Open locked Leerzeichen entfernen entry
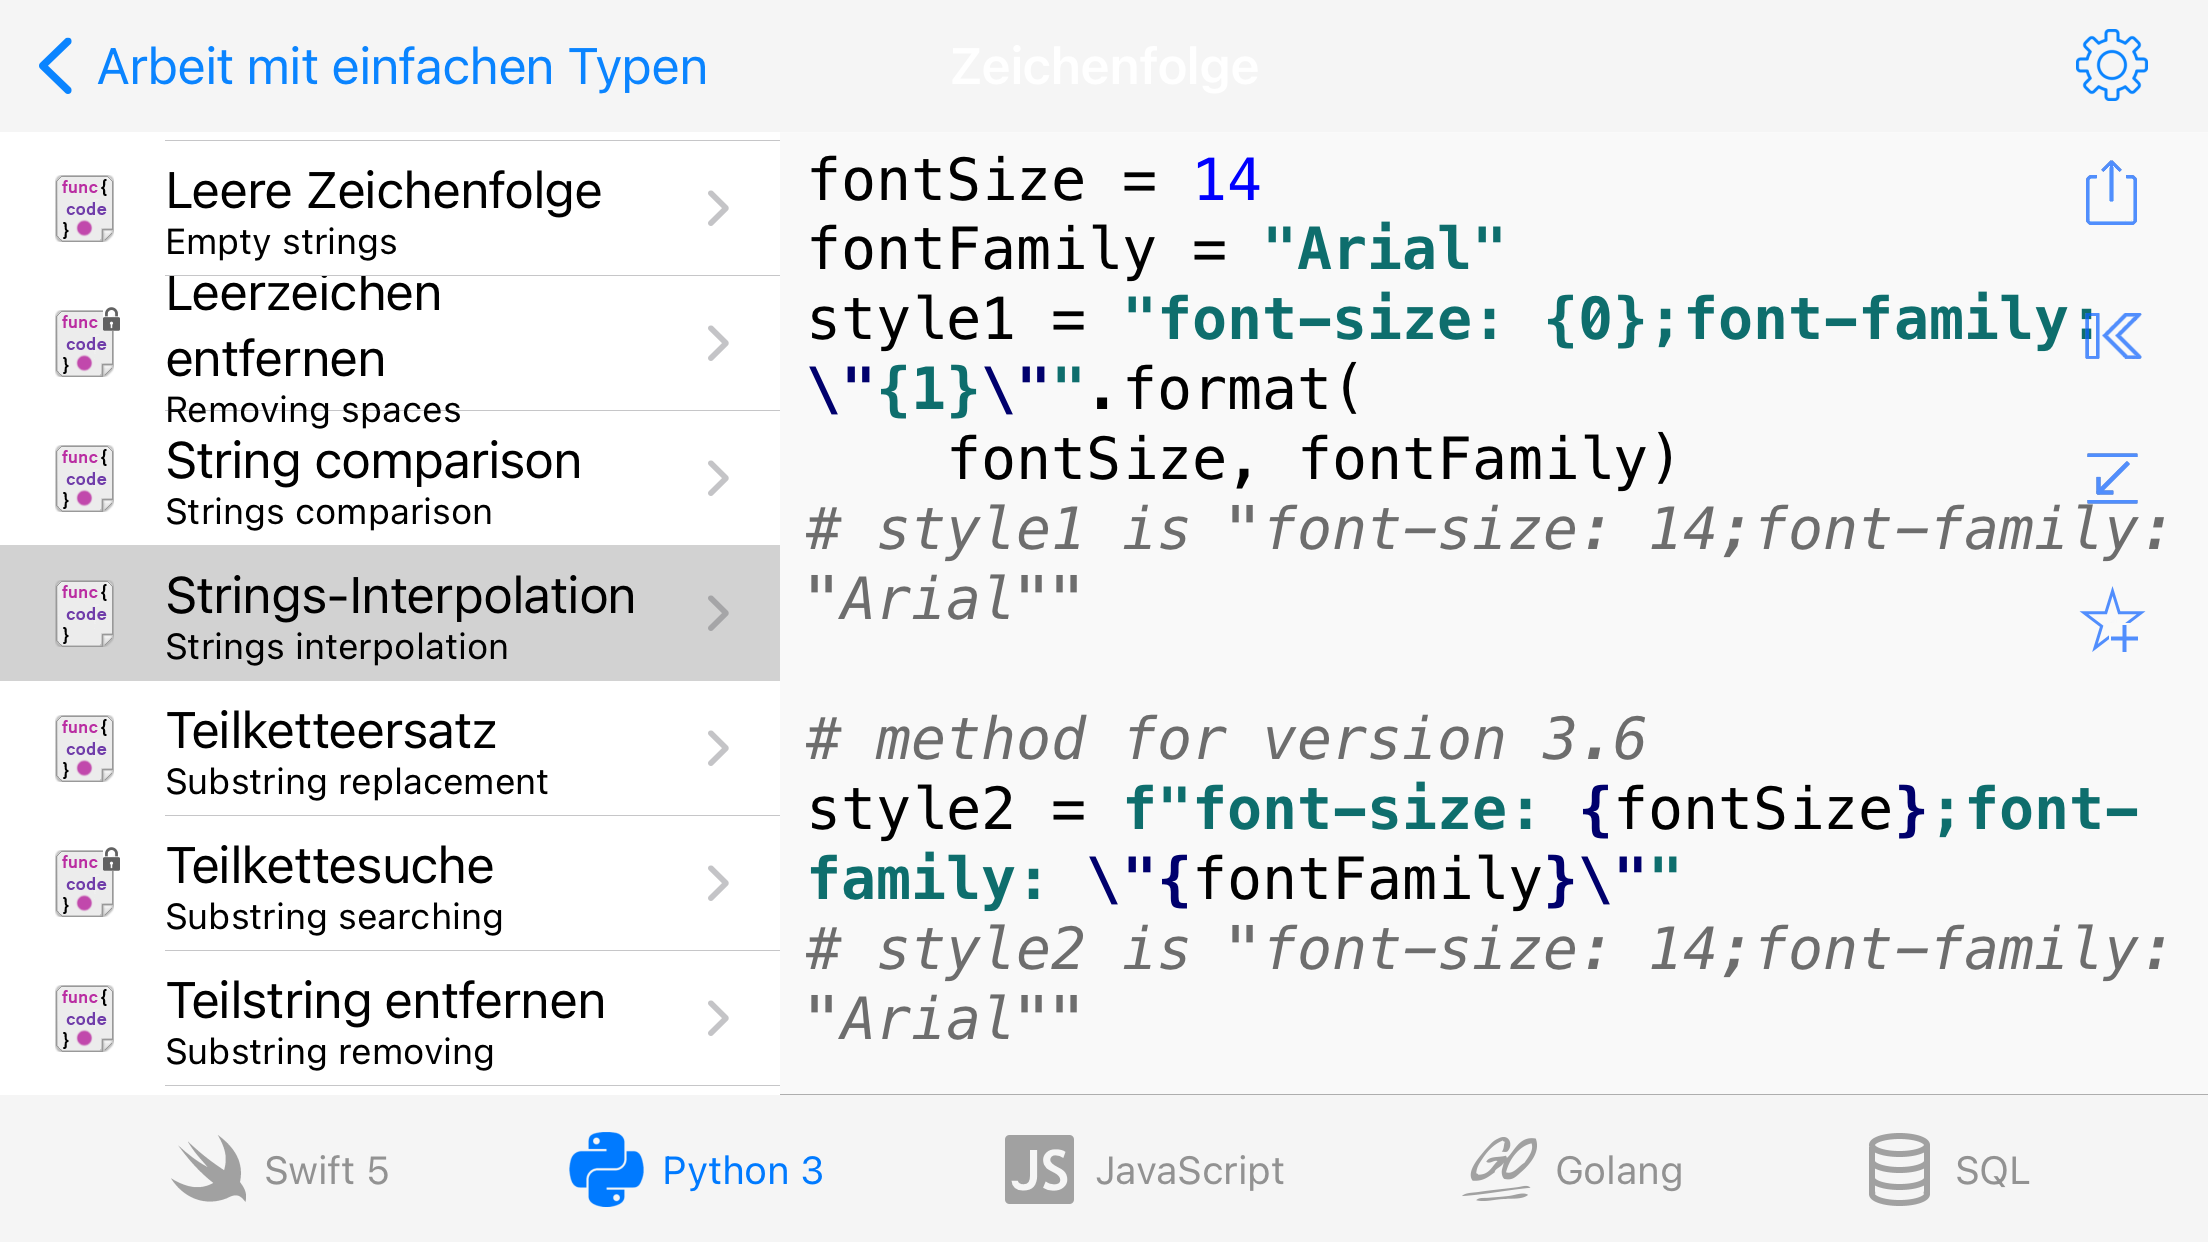This screenshot has height=1242, width=2208. (400, 343)
